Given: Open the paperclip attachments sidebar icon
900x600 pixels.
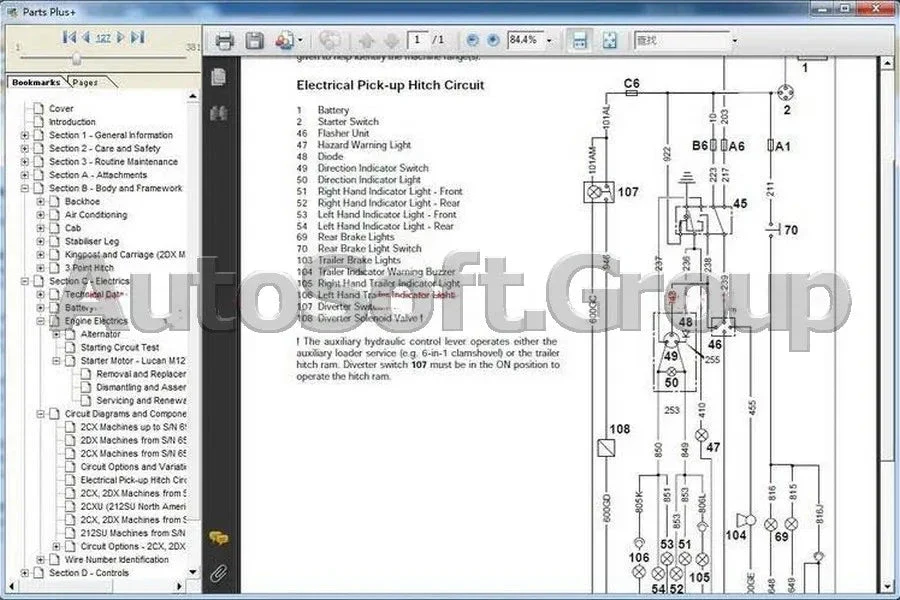Looking at the screenshot, I should pos(219,573).
